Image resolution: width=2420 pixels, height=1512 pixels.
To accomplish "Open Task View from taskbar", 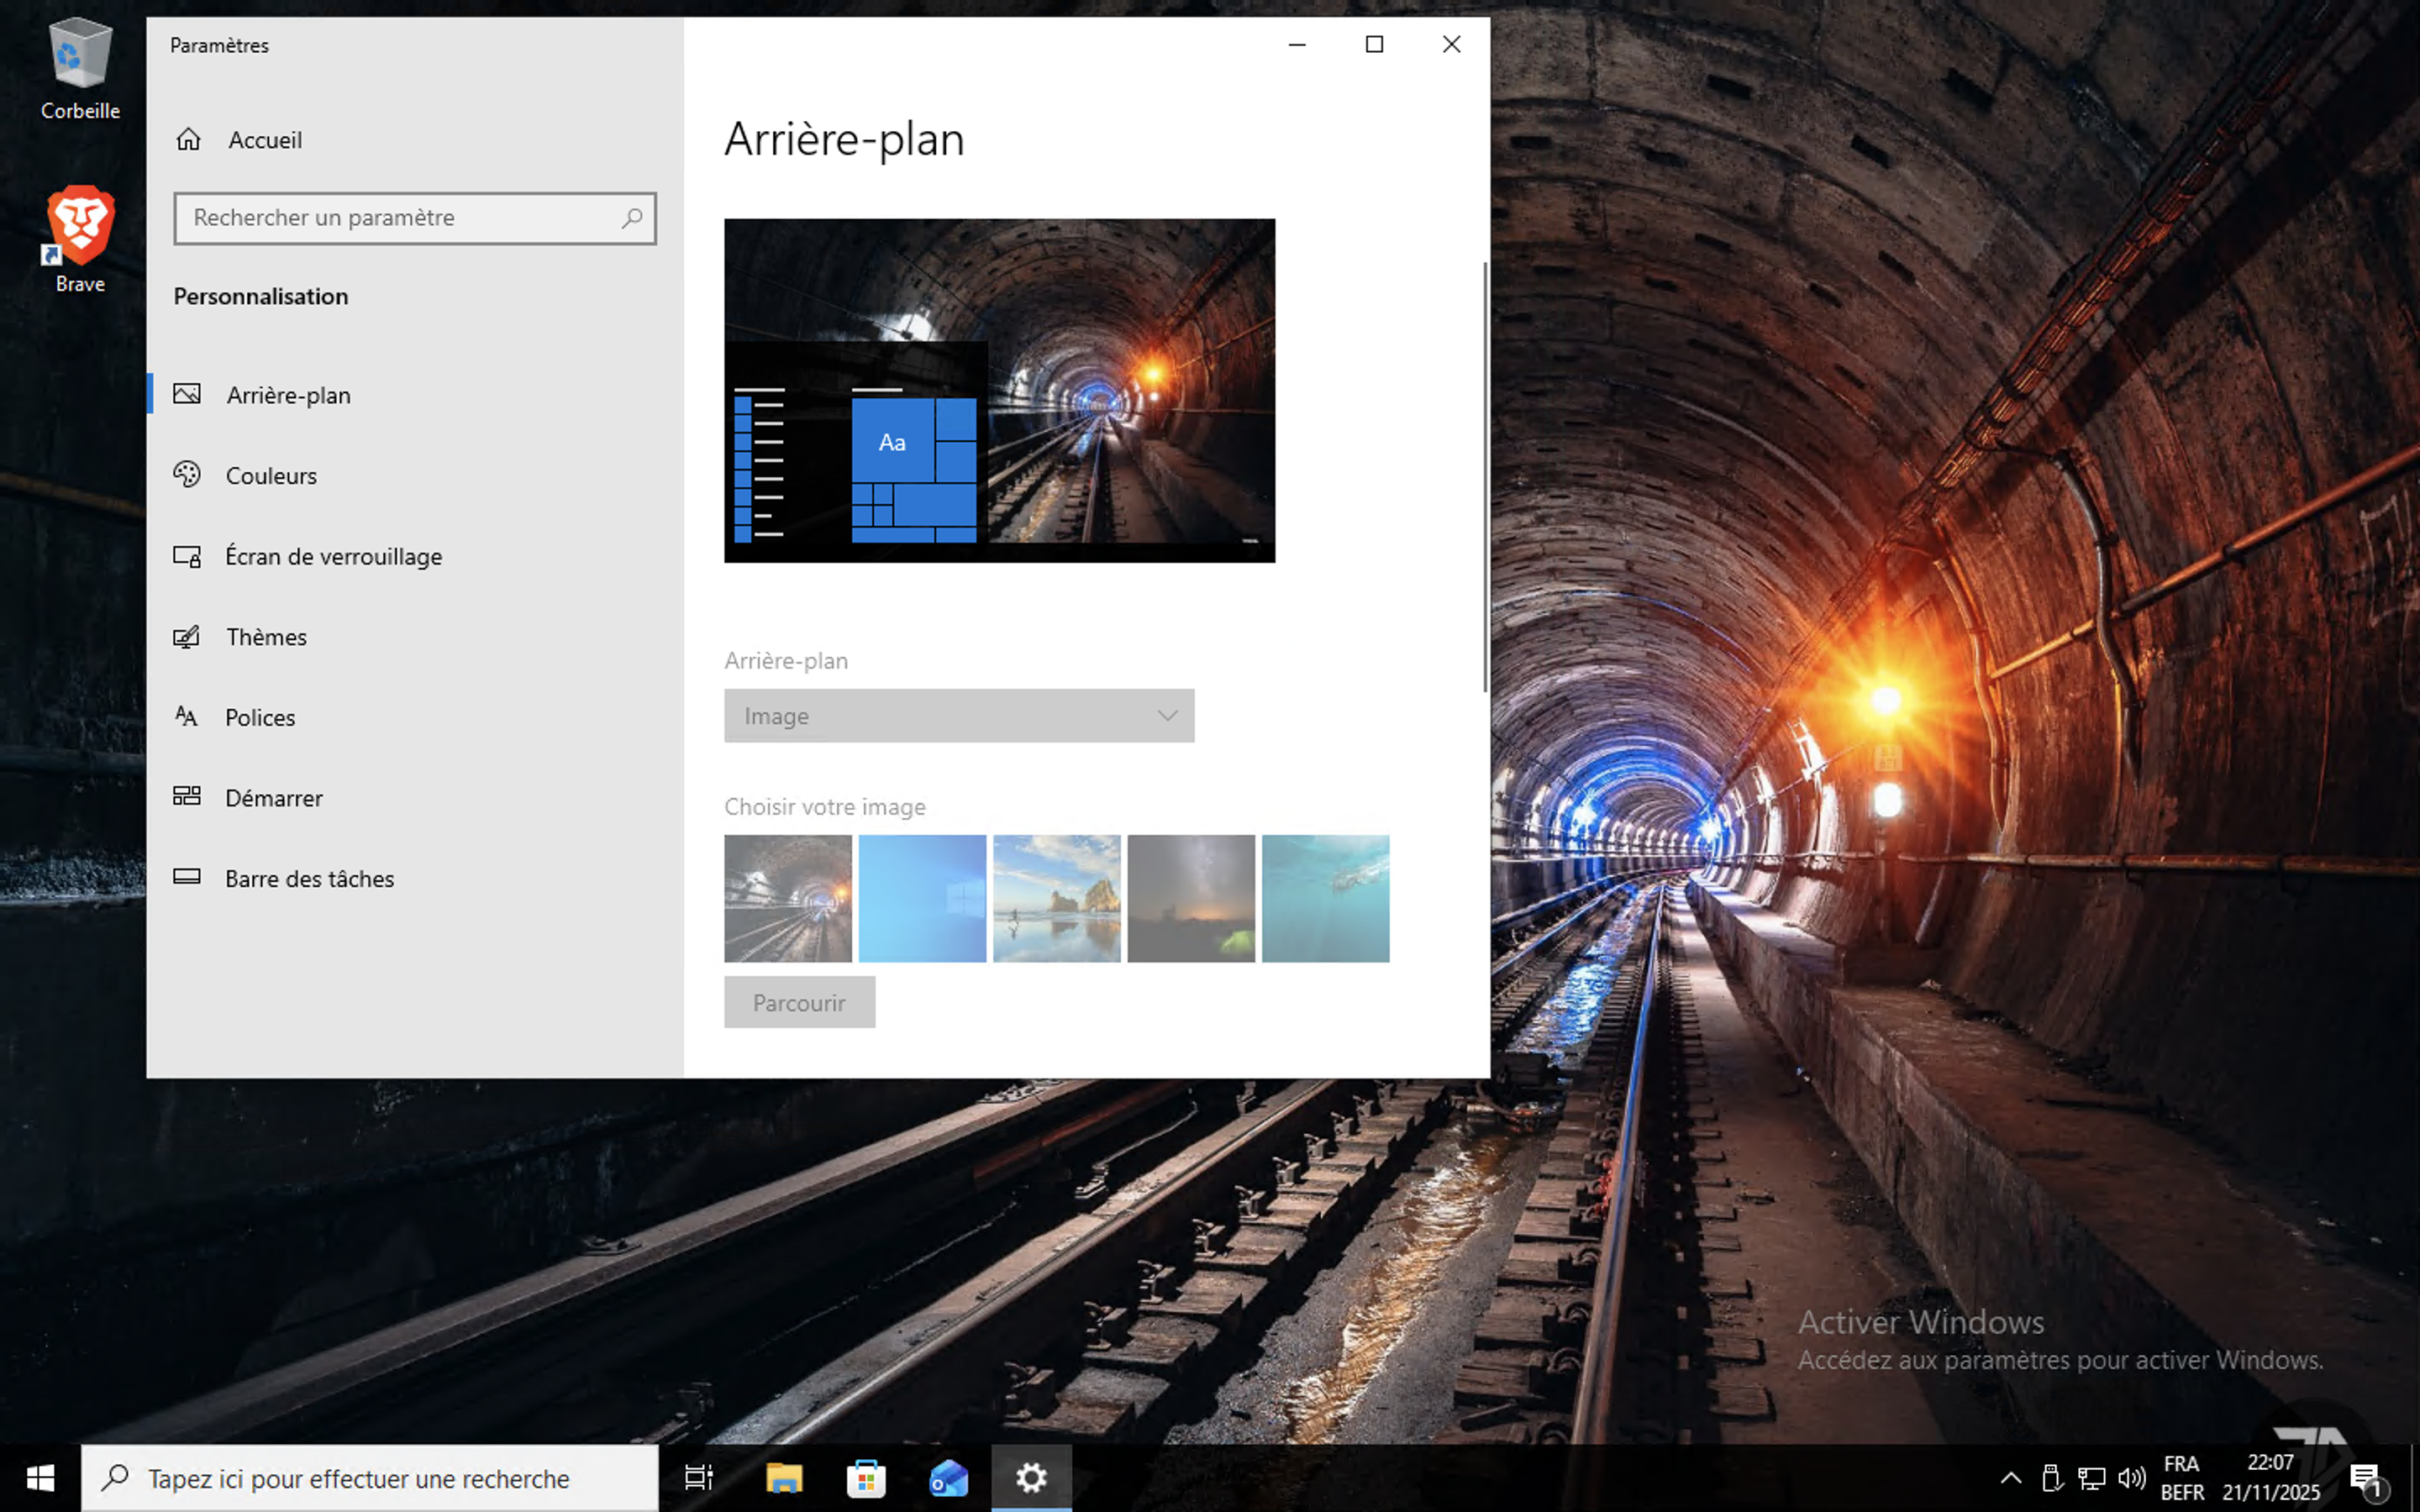I will click(x=698, y=1478).
